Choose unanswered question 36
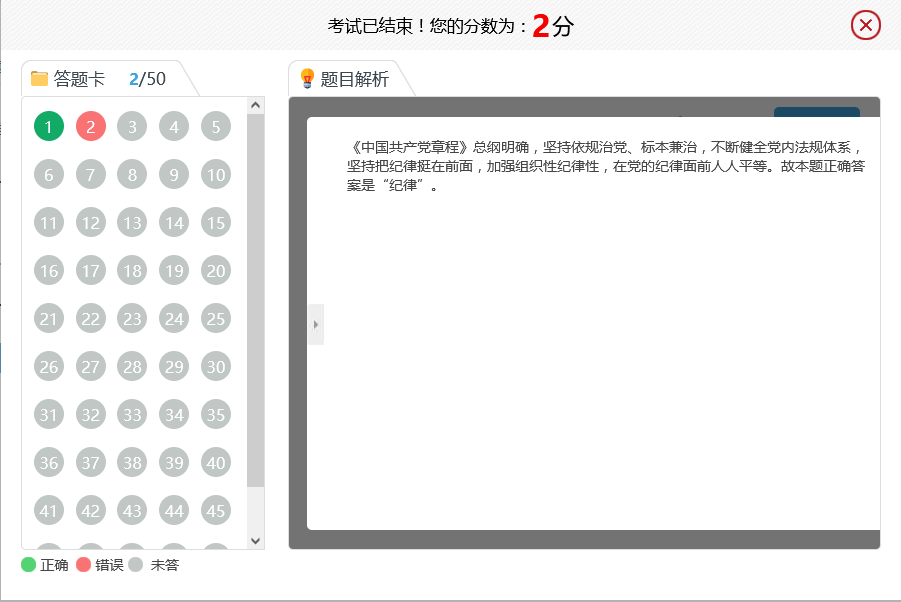This screenshot has height=602, width=901. pos(49,462)
